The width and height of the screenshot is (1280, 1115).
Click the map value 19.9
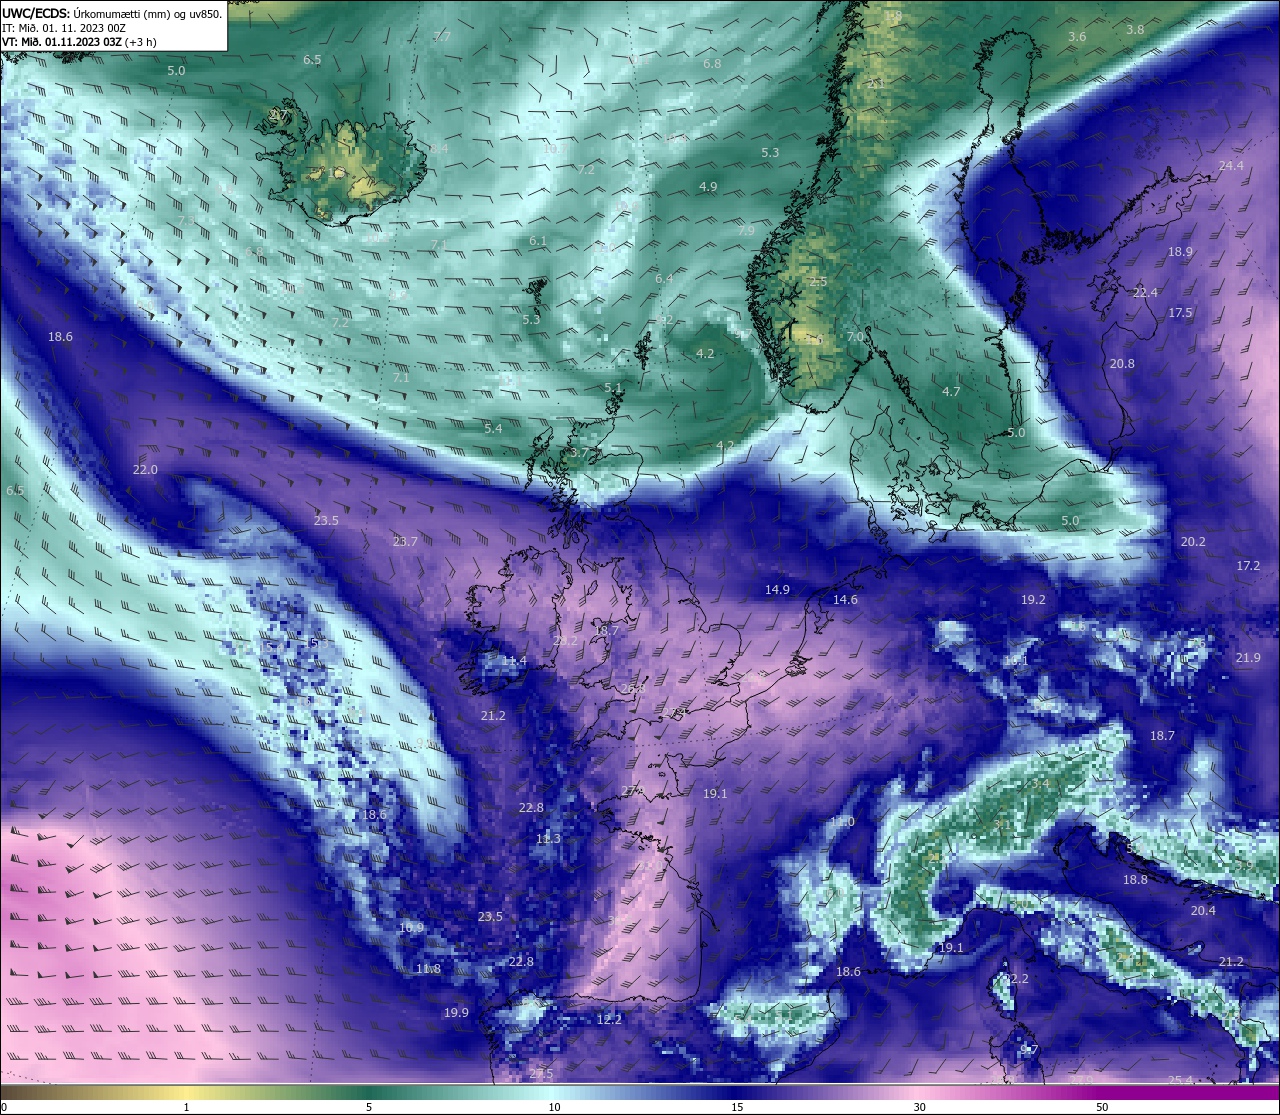tap(456, 1013)
